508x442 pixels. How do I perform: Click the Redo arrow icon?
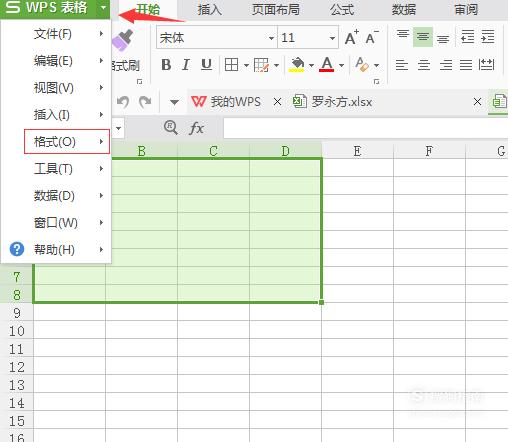tap(145, 101)
